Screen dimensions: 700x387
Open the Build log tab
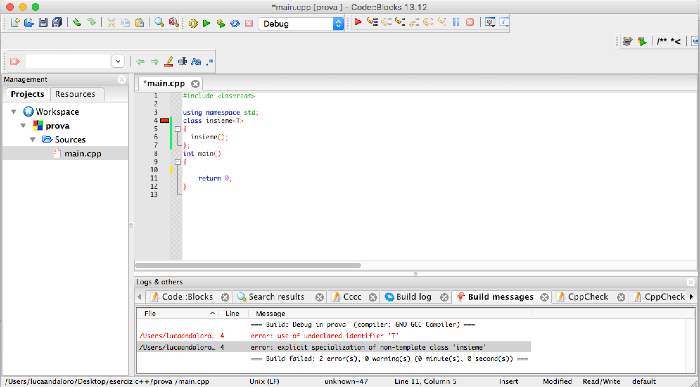[x=413, y=297]
